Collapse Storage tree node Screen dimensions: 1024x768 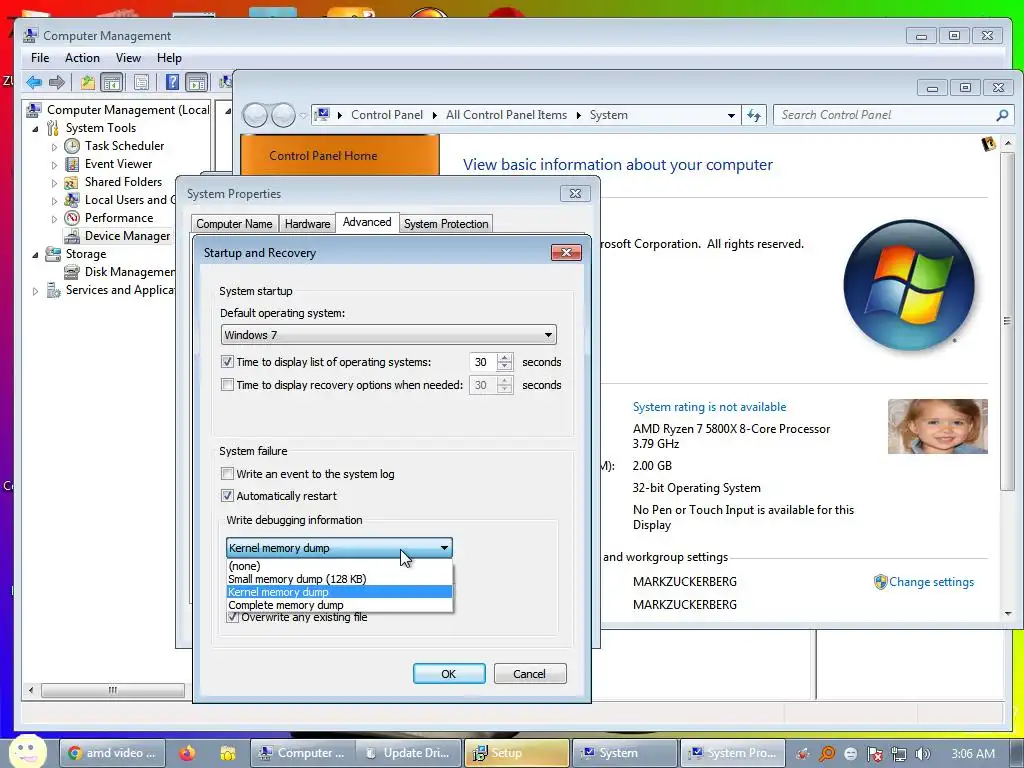[36, 255]
